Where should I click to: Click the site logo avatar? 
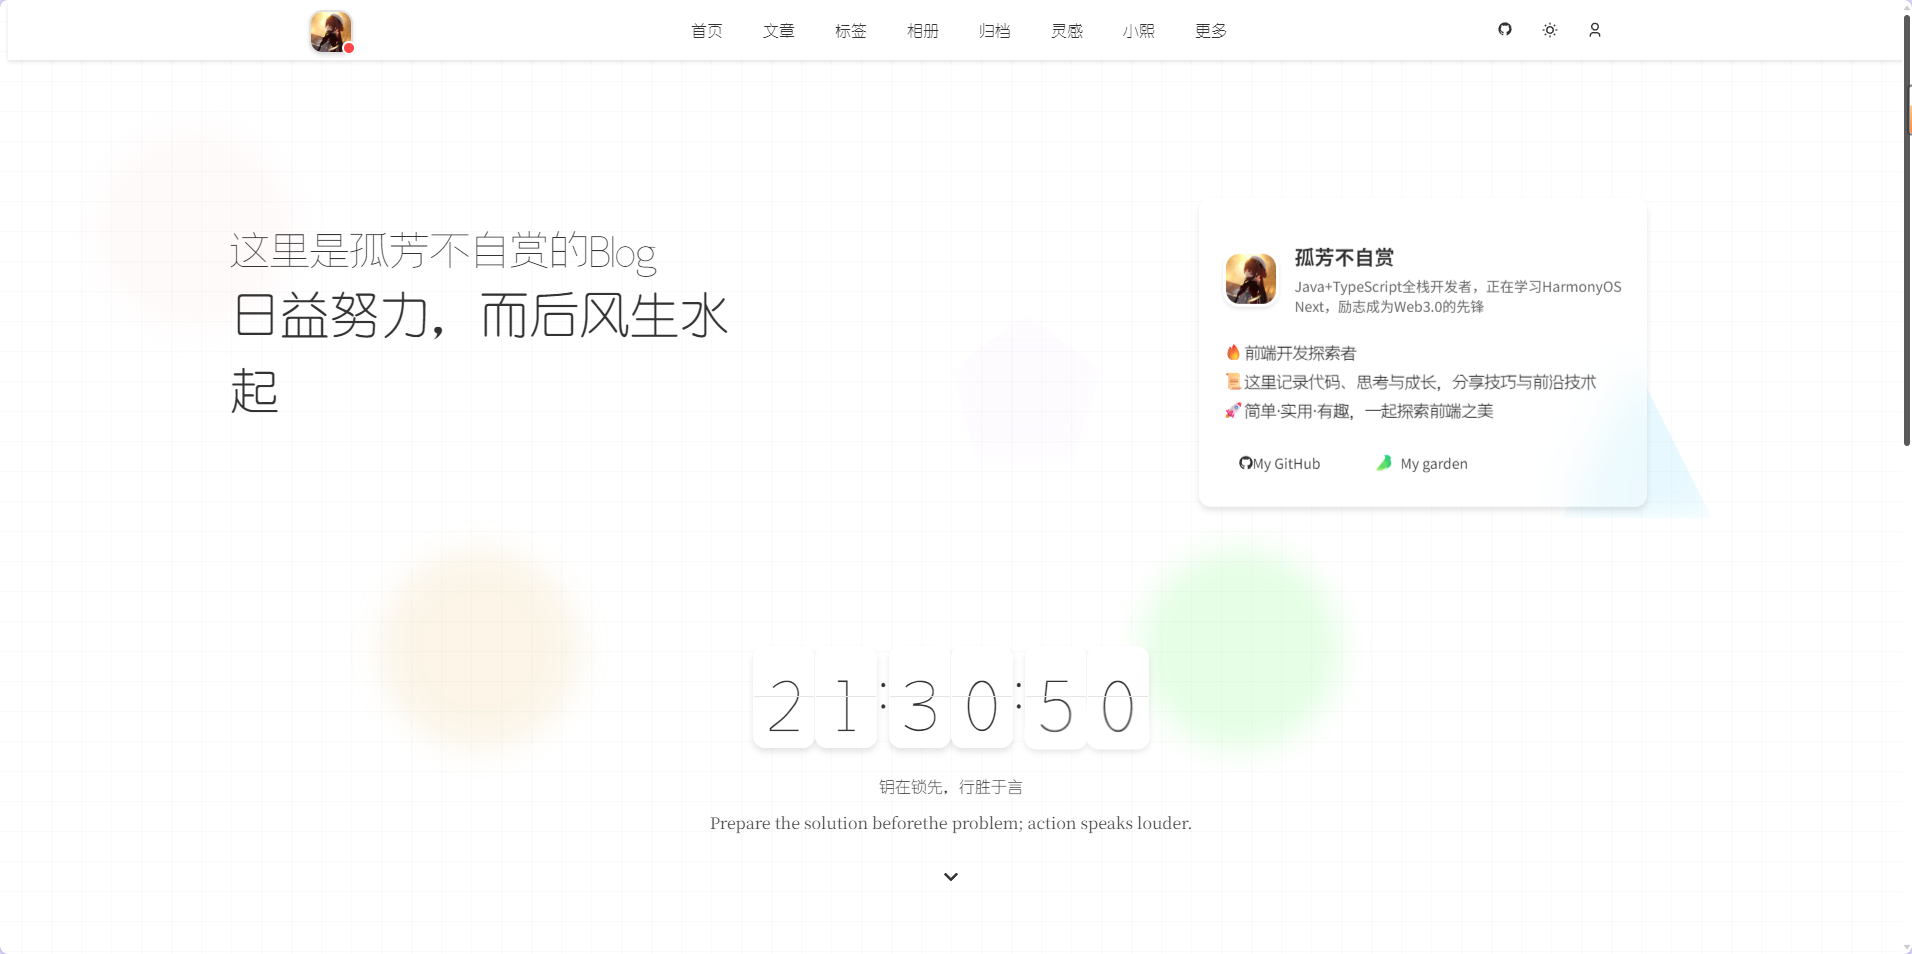click(x=331, y=31)
